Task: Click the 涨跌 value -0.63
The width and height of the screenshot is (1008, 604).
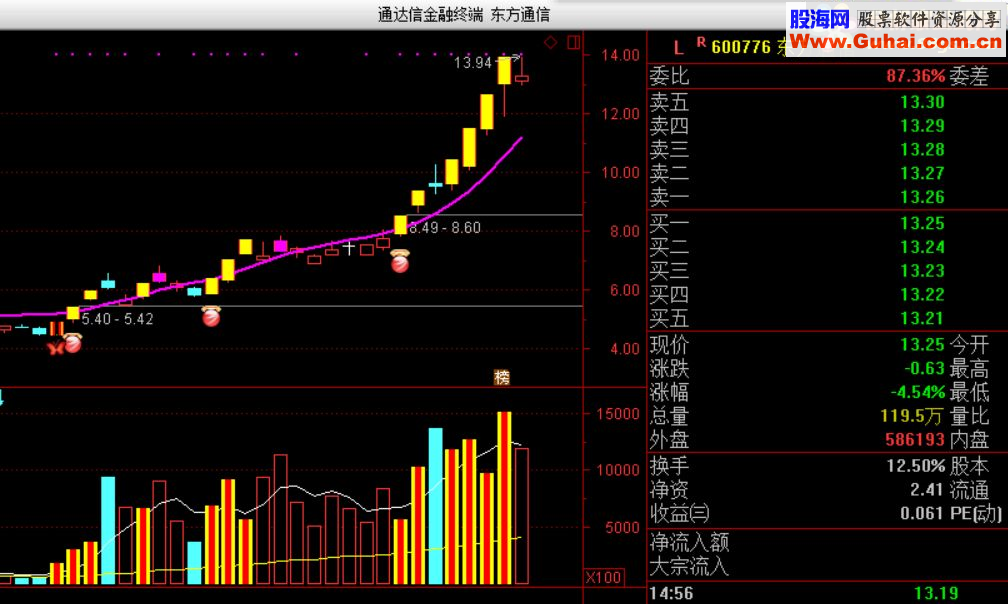Action: coord(924,369)
